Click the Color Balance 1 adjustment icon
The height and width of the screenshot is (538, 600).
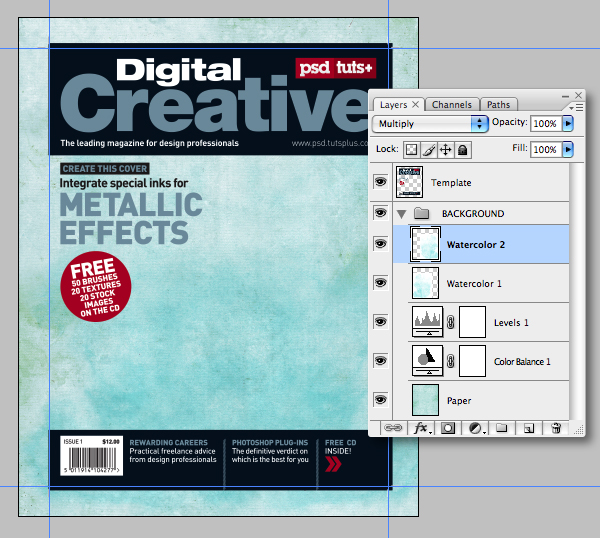pyautogui.click(x=427, y=361)
